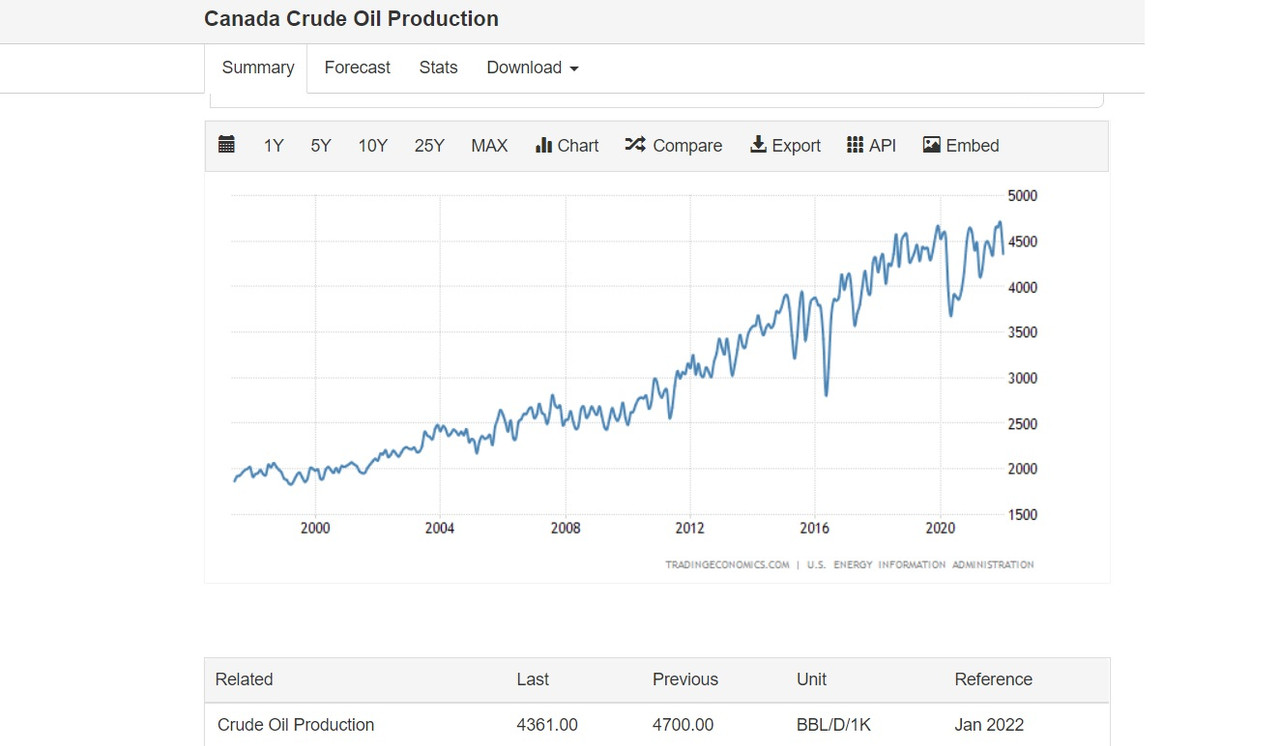Click the 1500 y-axis label
The width and height of the screenshot is (1280, 746).
[x=1022, y=515]
